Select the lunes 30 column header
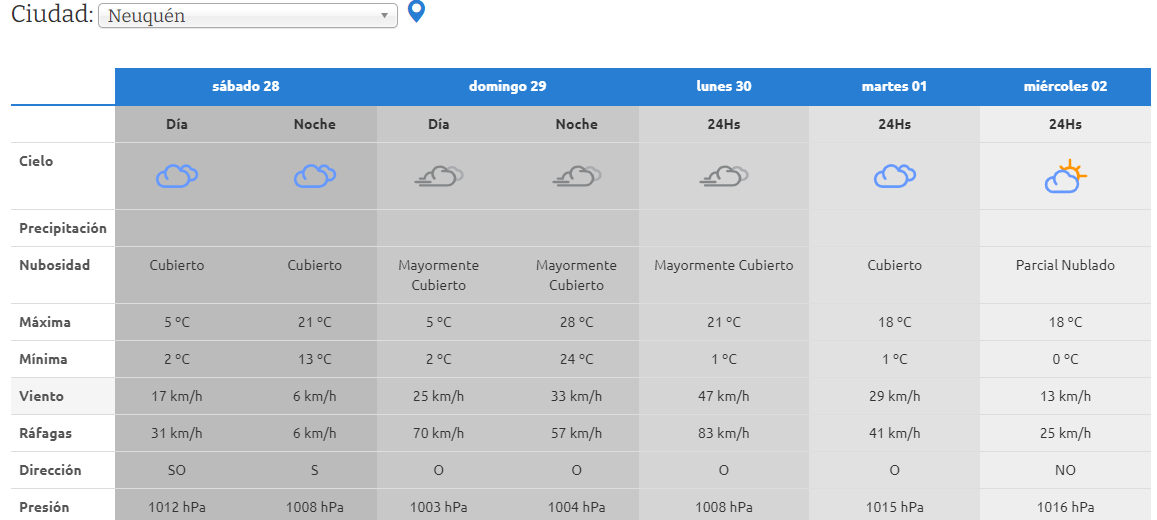 pyautogui.click(x=724, y=86)
